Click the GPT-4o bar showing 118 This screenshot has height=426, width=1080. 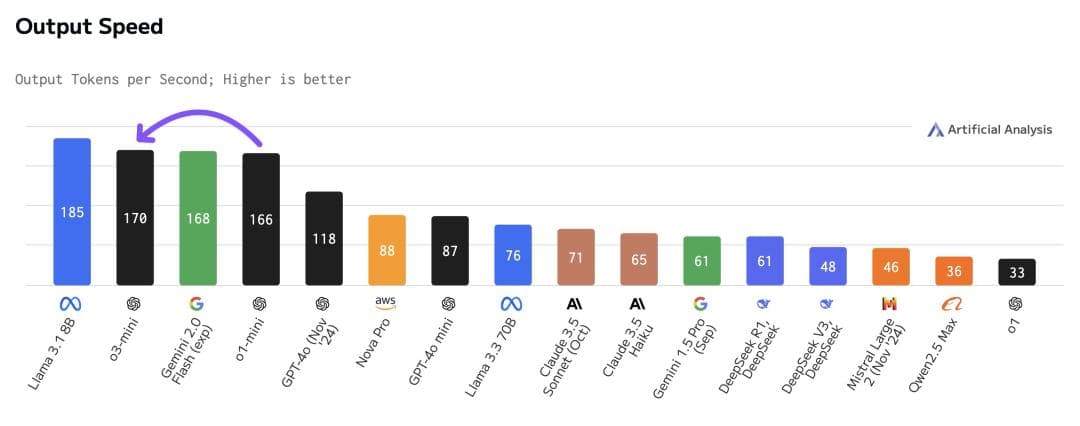[x=324, y=238]
